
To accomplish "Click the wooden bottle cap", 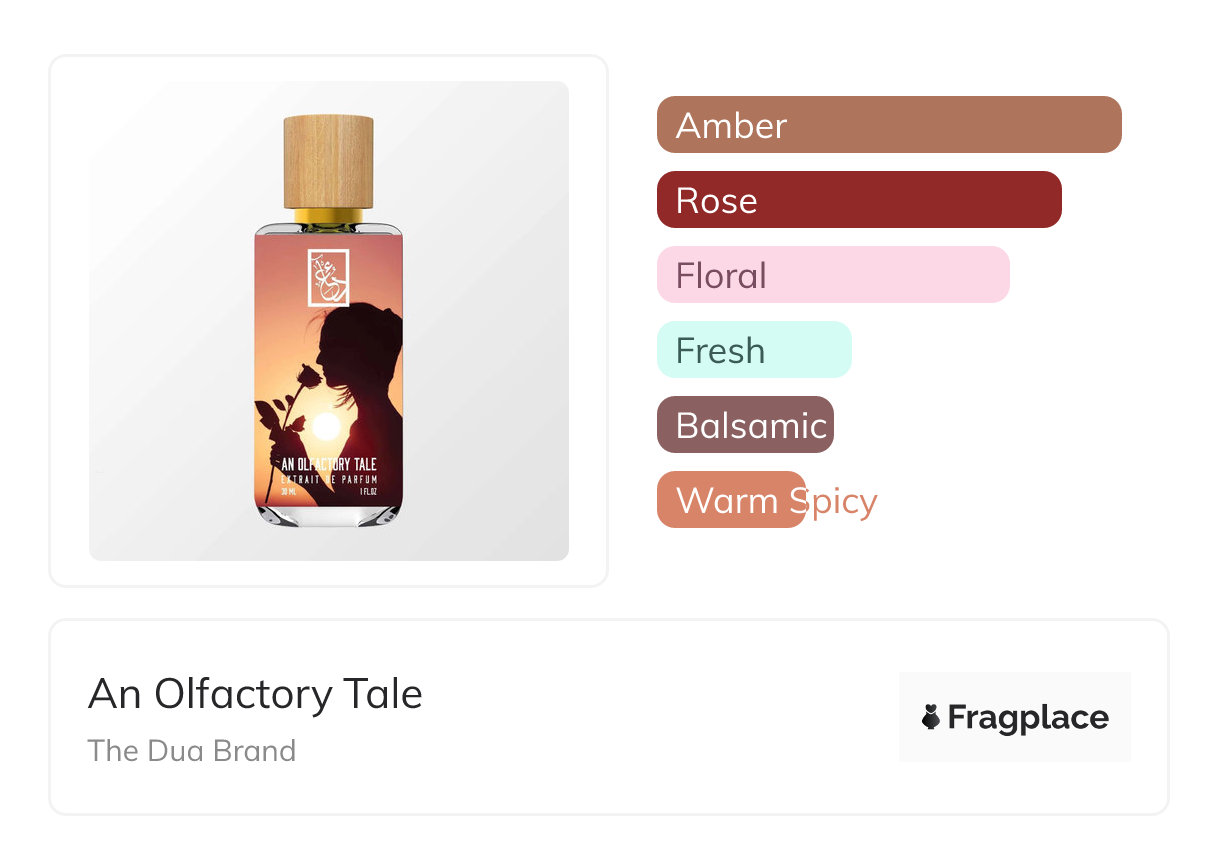I will pos(328,162).
